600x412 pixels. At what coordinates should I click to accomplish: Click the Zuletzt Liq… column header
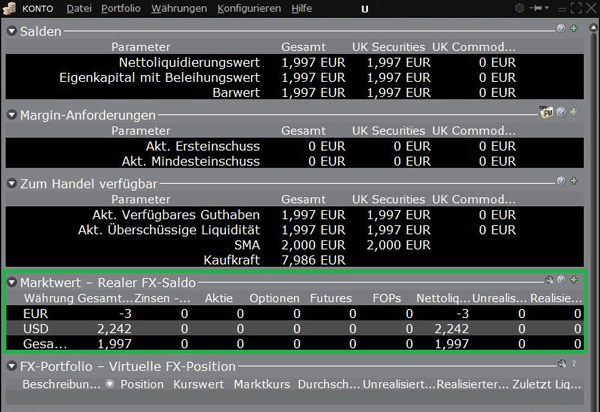(x=547, y=384)
